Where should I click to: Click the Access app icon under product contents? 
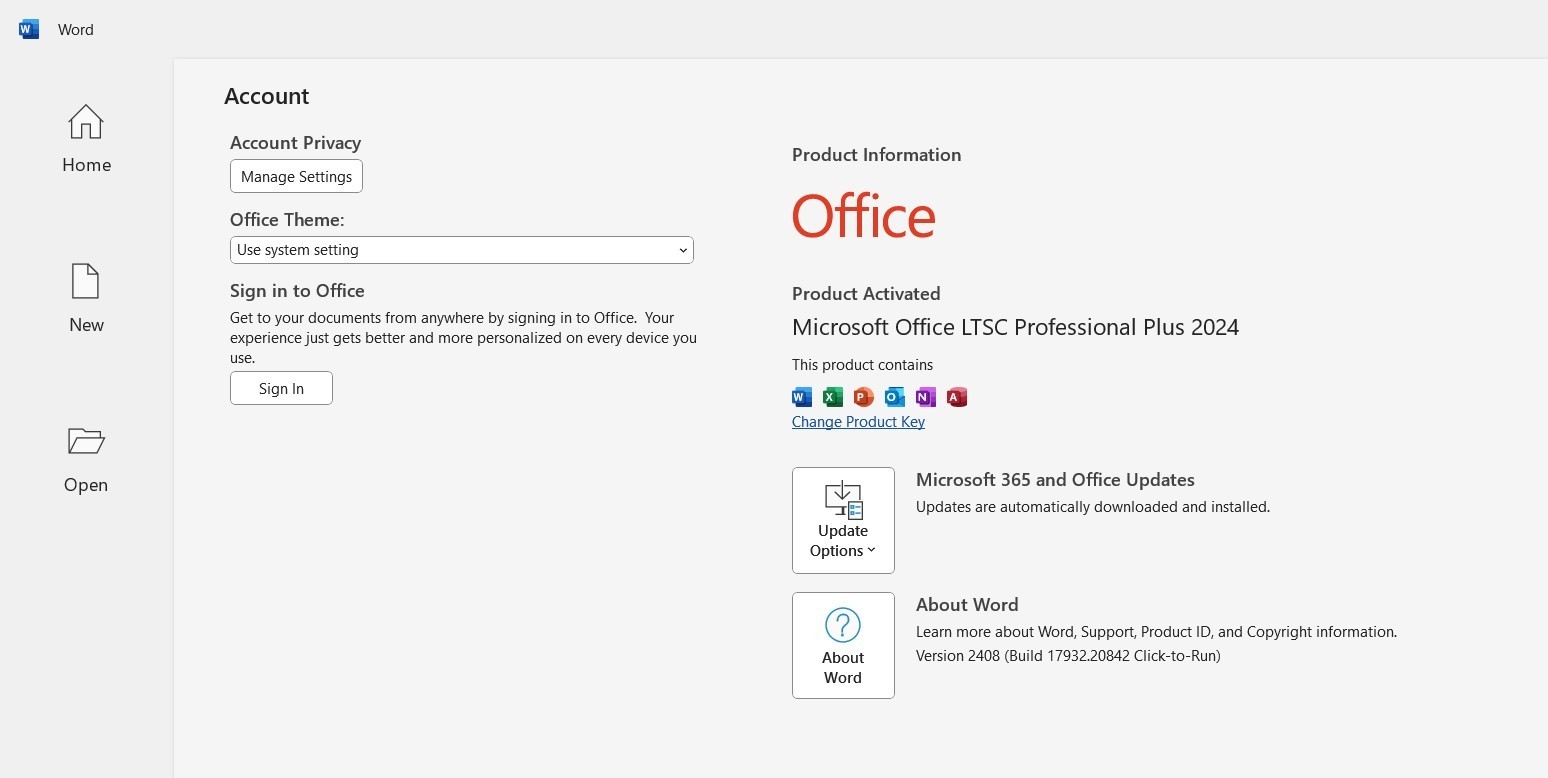(957, 397)
